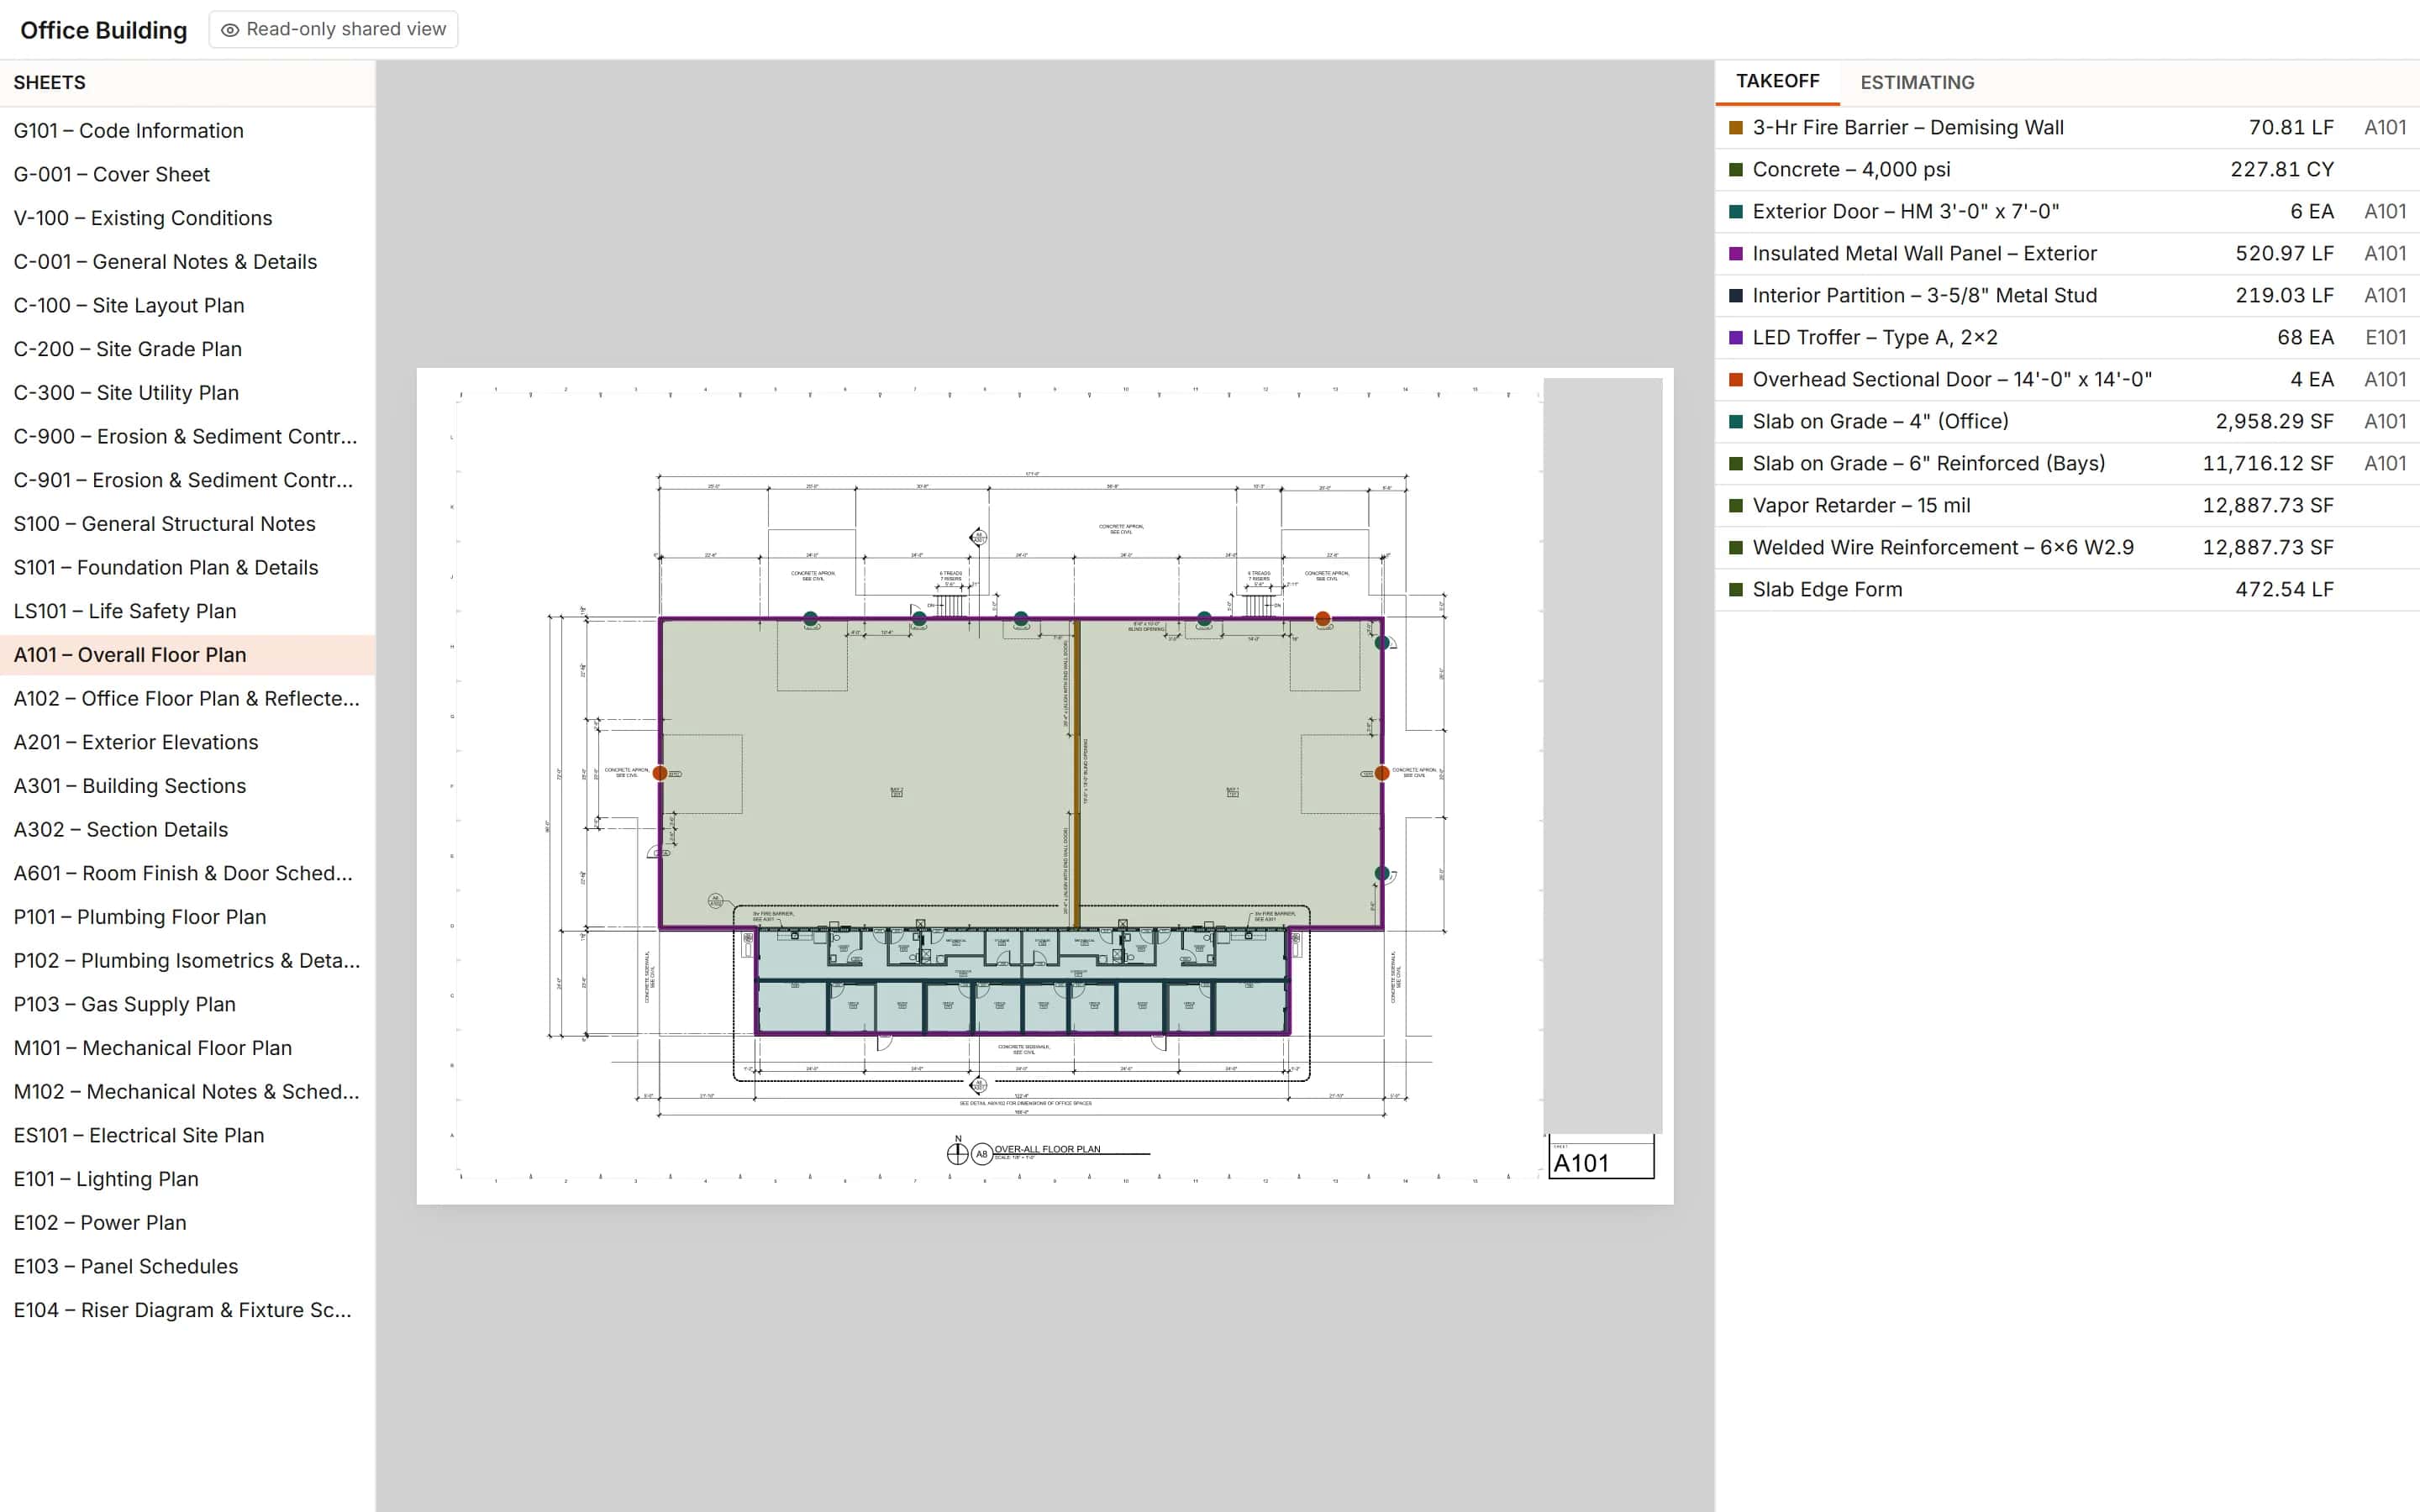The height and width of the screenshot is (1512, 2420).
Task: Click the E101 sheet reference for LED Troffer
Action: pyautogui.click(x=2385, y=338)
